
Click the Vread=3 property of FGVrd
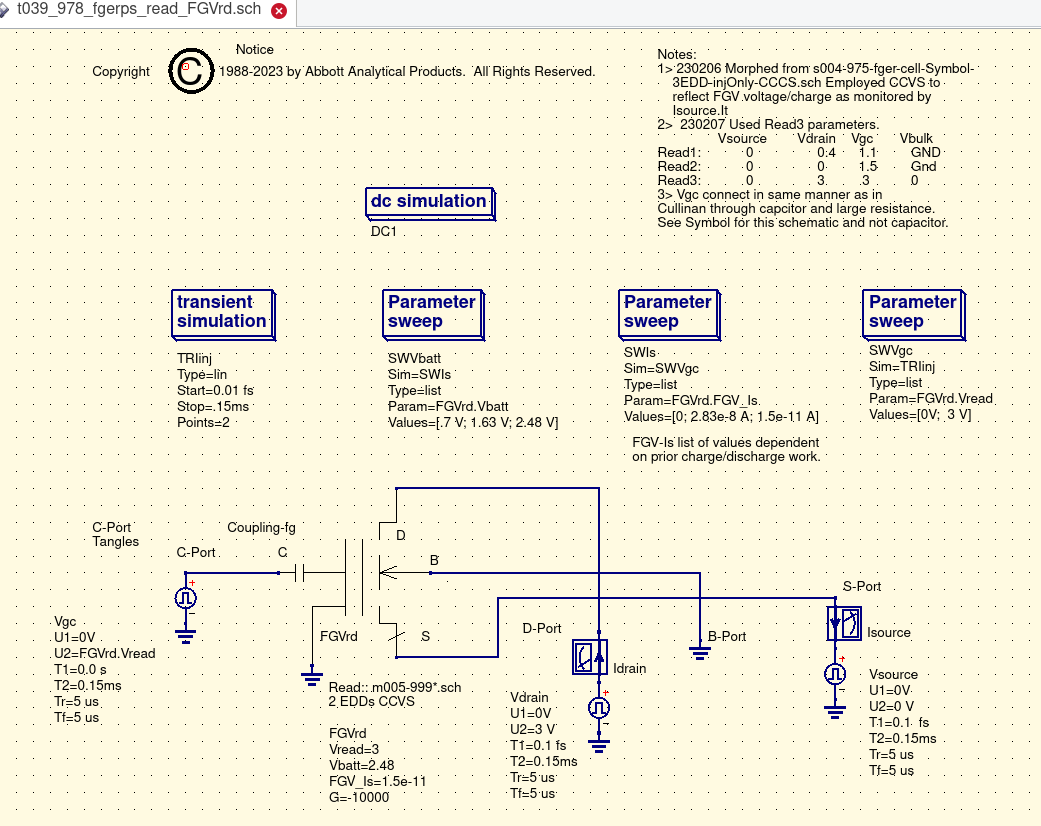pos(354,749)
